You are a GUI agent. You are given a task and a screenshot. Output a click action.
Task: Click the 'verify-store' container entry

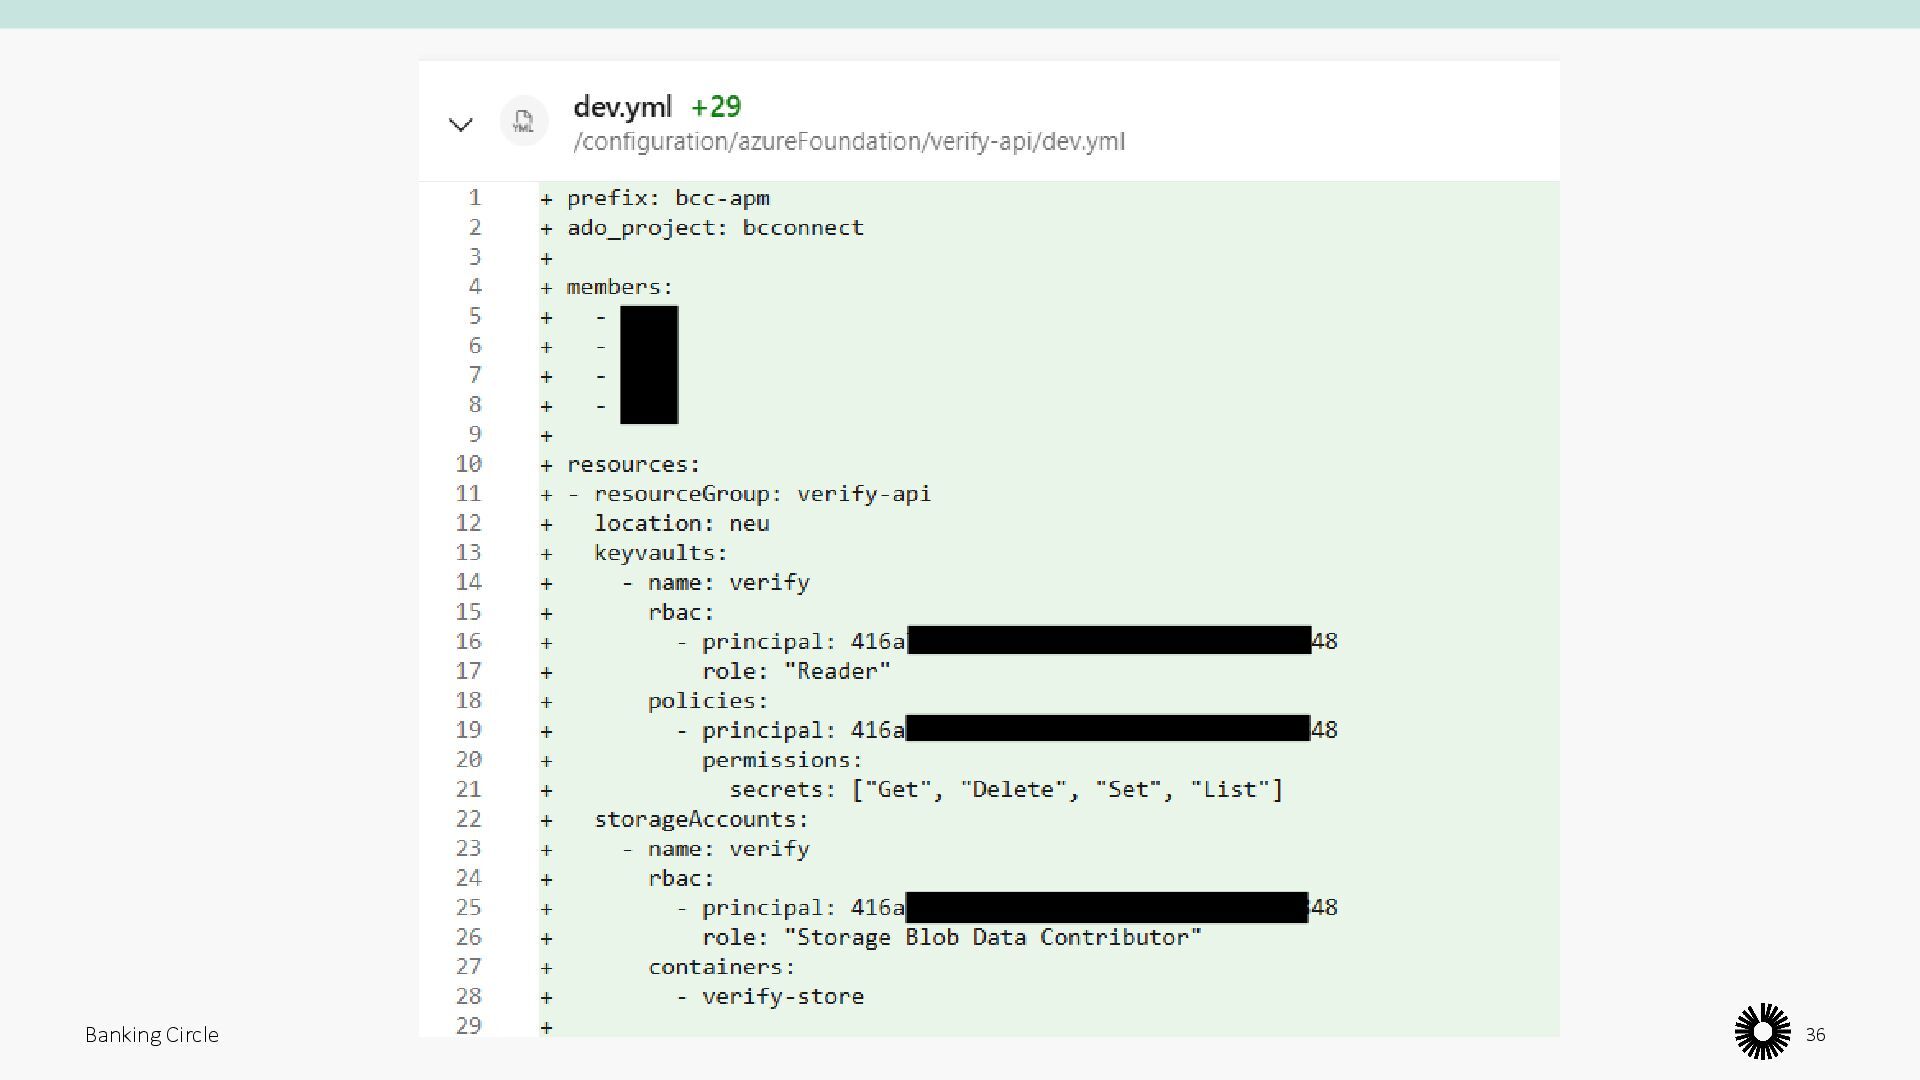pyautogui.click(x=782, y=997)
